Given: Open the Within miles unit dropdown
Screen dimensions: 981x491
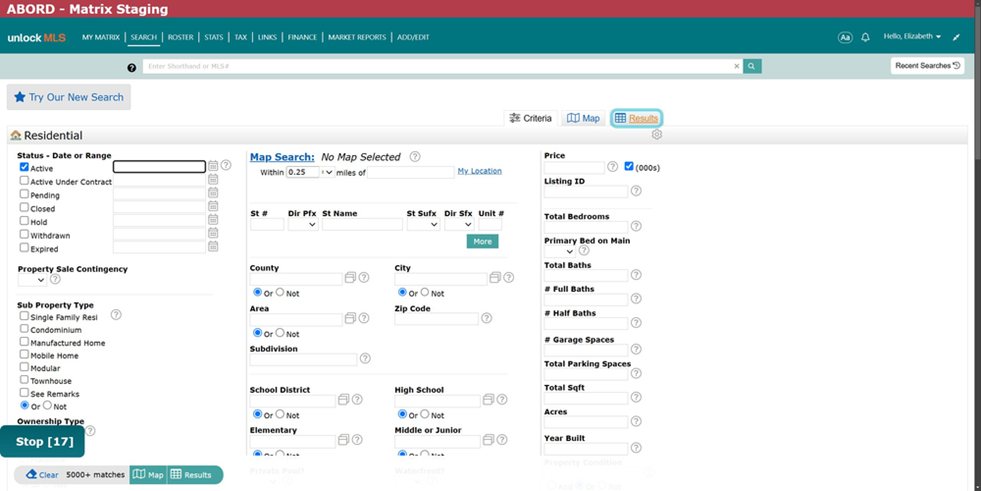Looking at the screenshot, I should 327,172.
